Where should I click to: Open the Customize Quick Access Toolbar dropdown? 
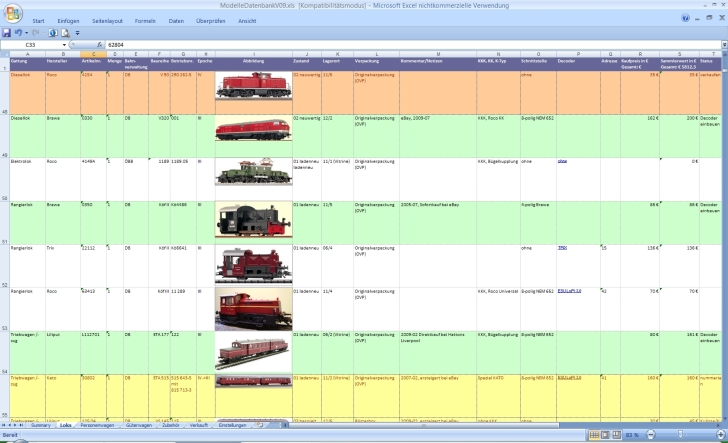[78, 33]
